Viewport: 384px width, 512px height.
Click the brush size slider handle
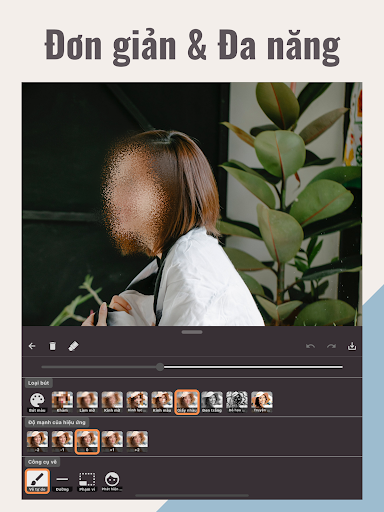coord(160,367)
